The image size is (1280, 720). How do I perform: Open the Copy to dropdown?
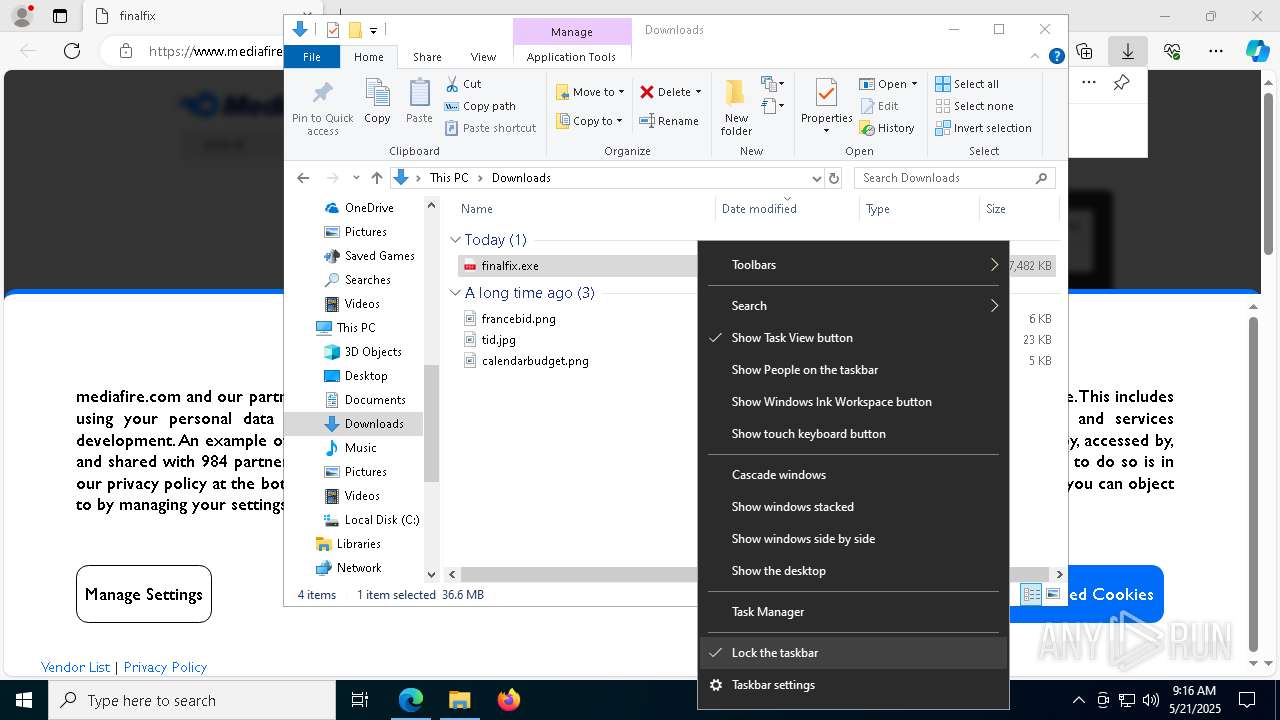[x=589, y=121]
